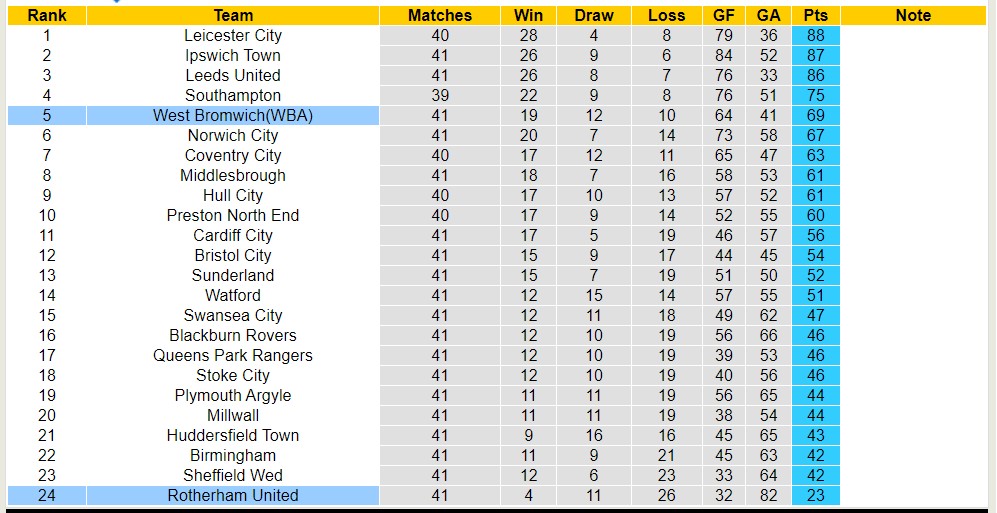Click the Matches column header
Image resolution: width=997 pixels, height=513 pixels.
coord(440,15)
